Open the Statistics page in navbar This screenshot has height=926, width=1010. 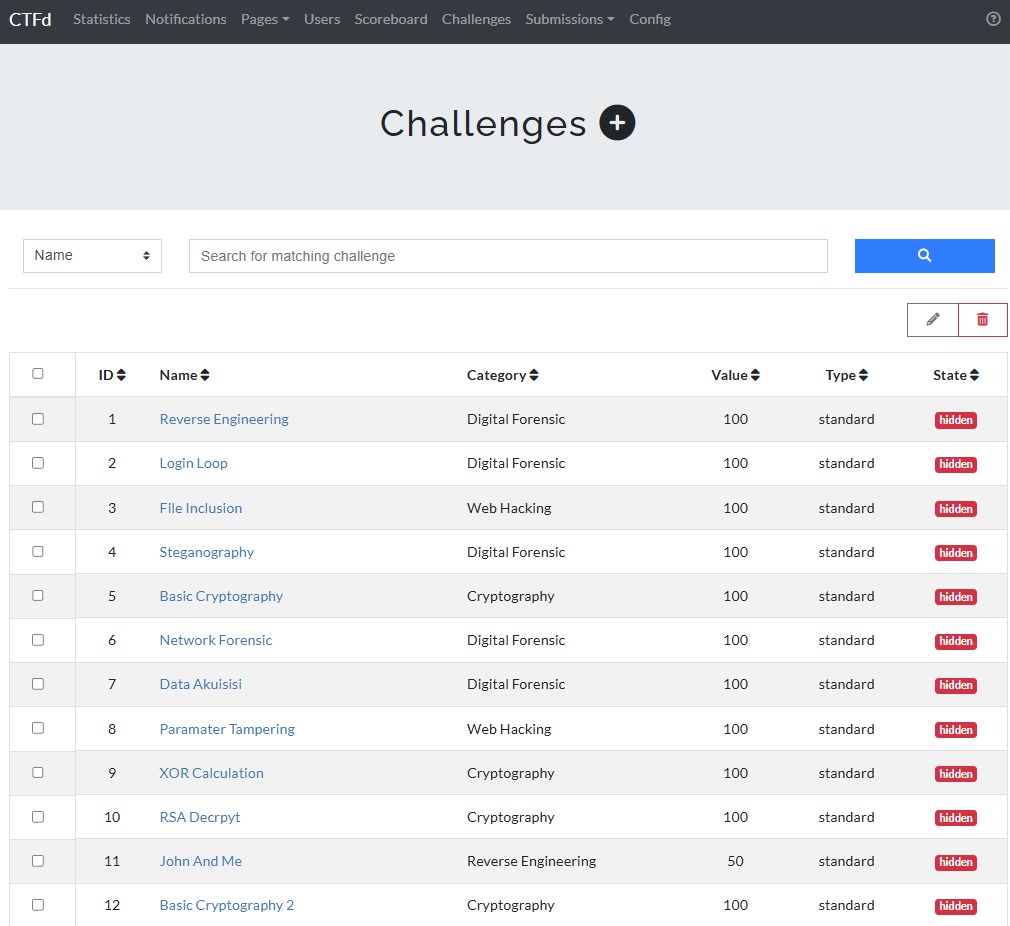(x=101, y=19)
